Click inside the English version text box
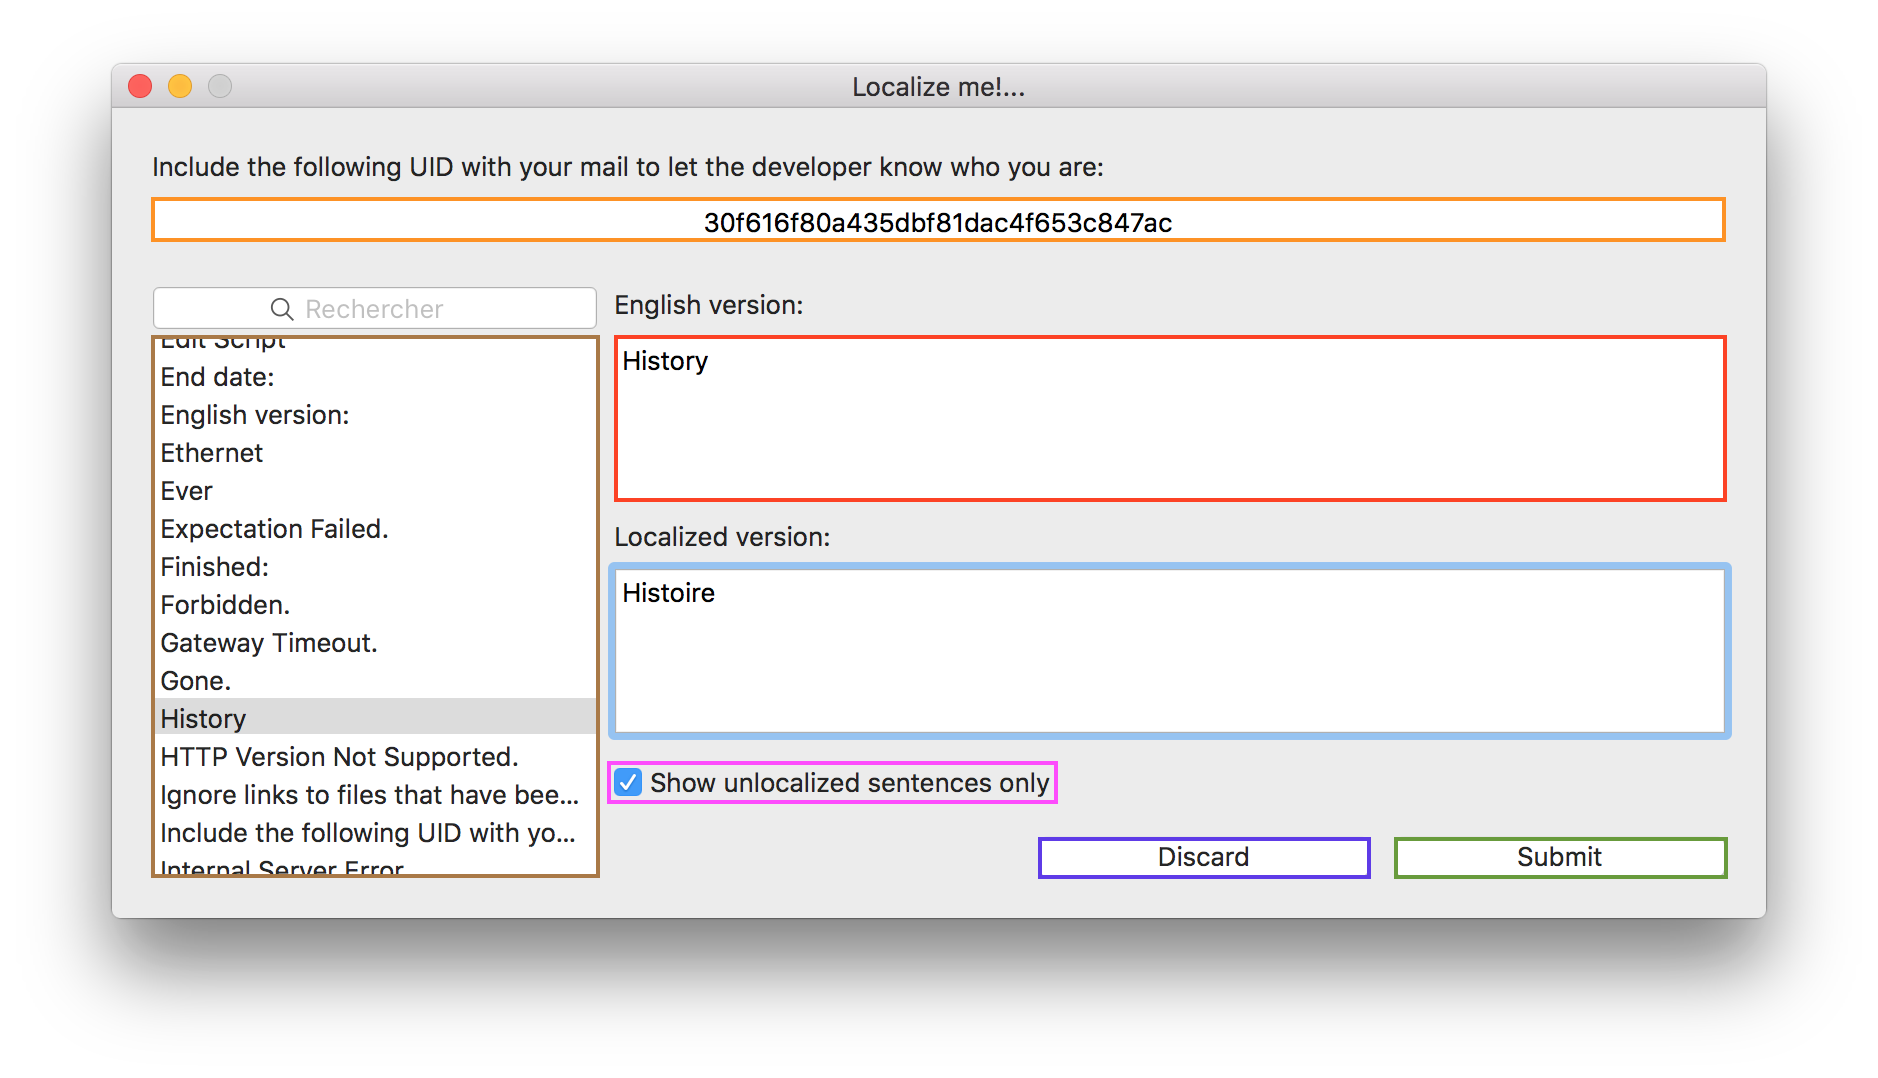This screenshot has height=1078, width=1878. coord(1169,419)
